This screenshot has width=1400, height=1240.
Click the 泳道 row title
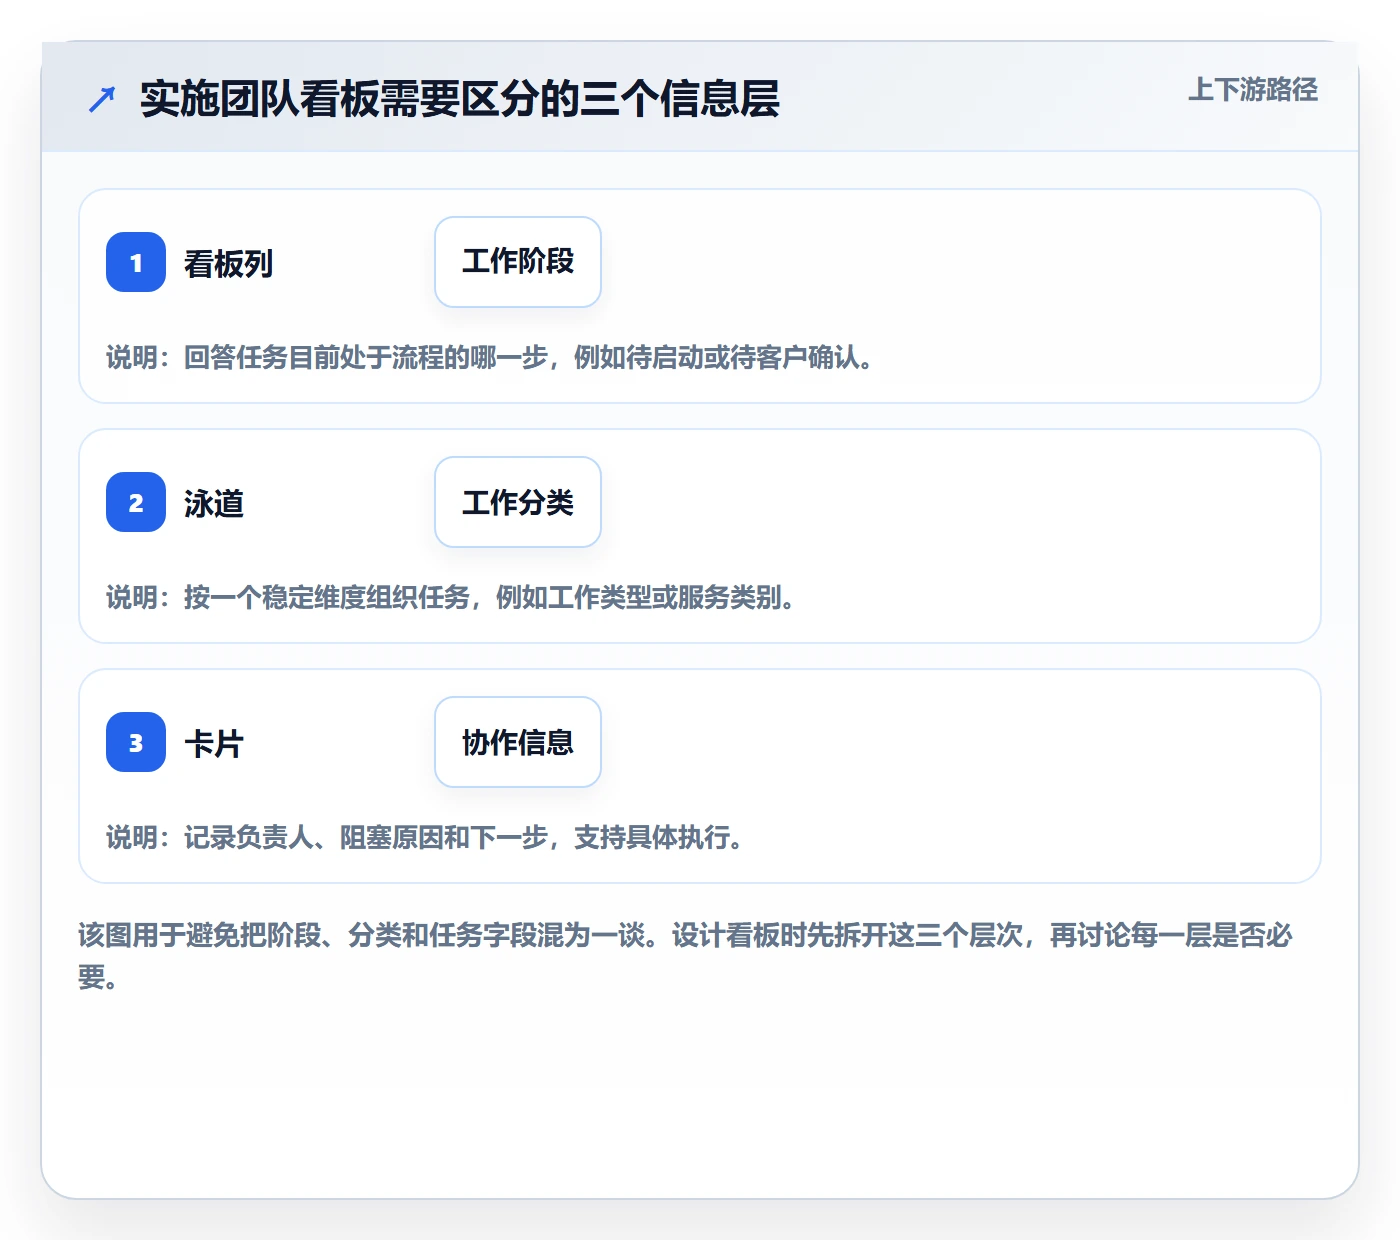214,504
